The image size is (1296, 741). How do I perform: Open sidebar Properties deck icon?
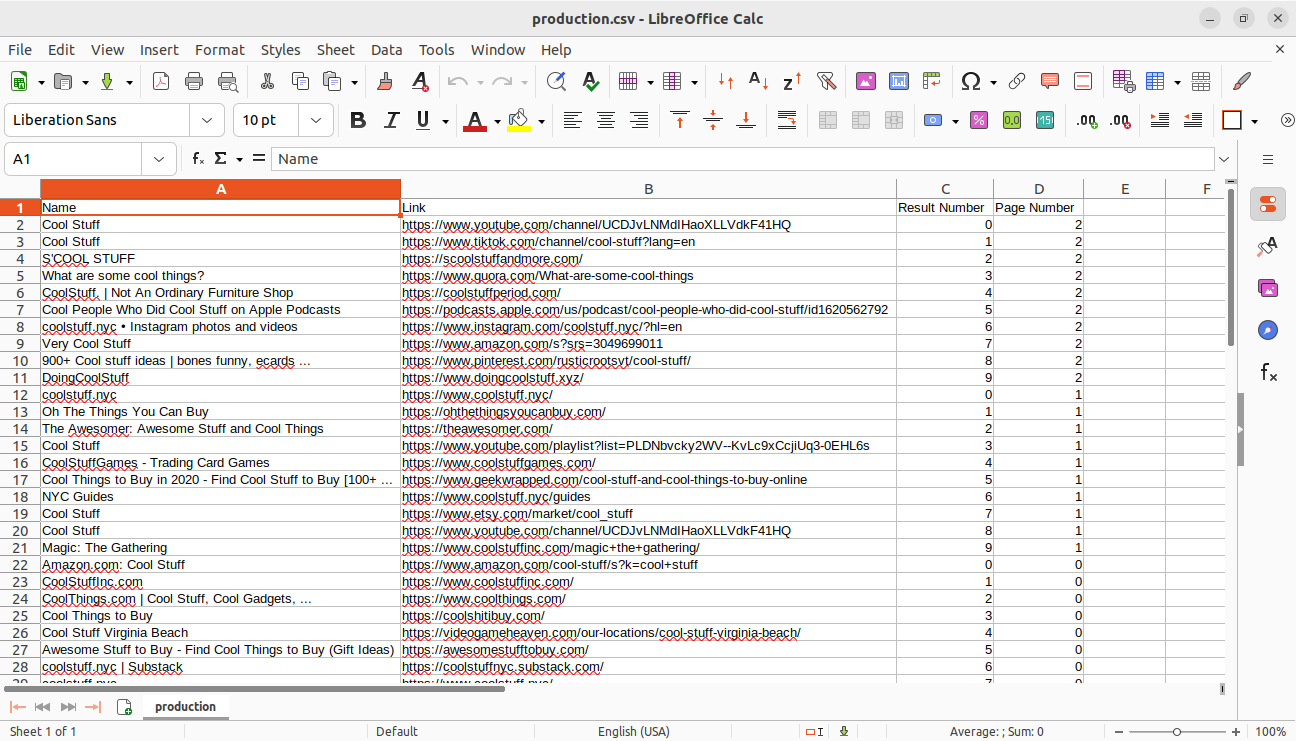click(x=1268, y=204)
